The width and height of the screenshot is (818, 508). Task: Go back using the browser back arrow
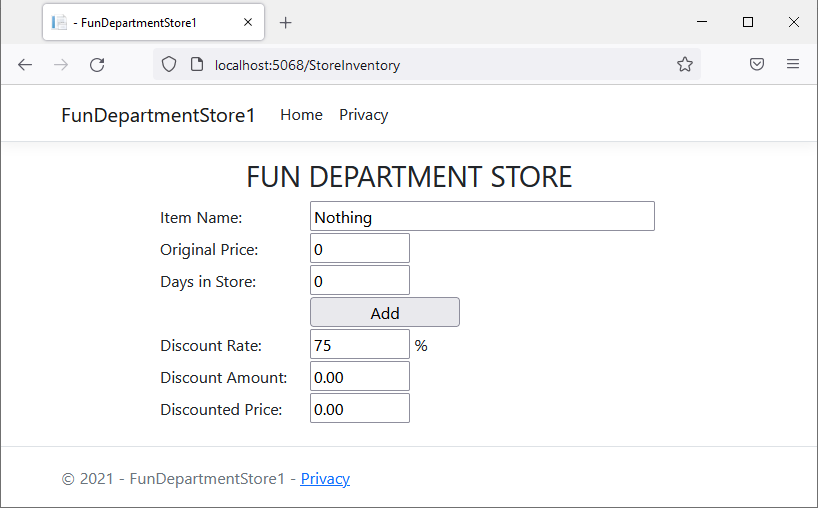click(x=25, y=65)
